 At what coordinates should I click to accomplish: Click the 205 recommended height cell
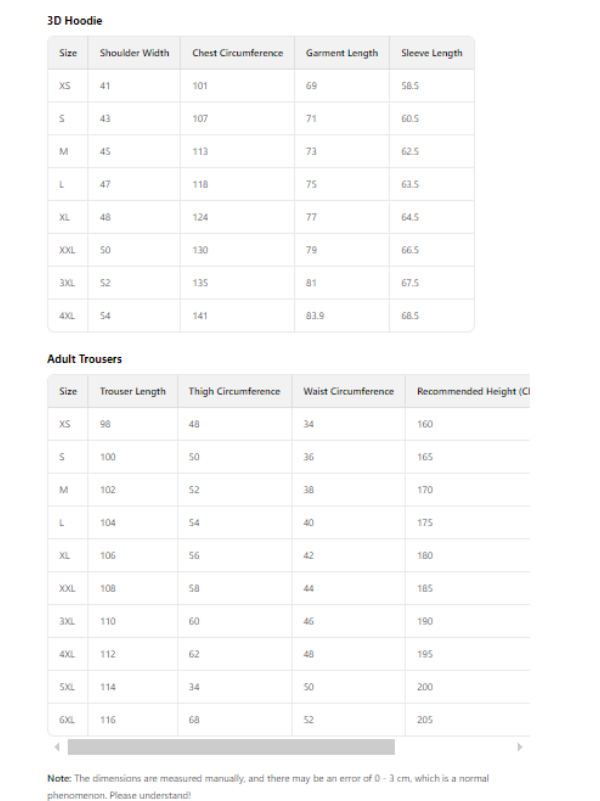425,720
